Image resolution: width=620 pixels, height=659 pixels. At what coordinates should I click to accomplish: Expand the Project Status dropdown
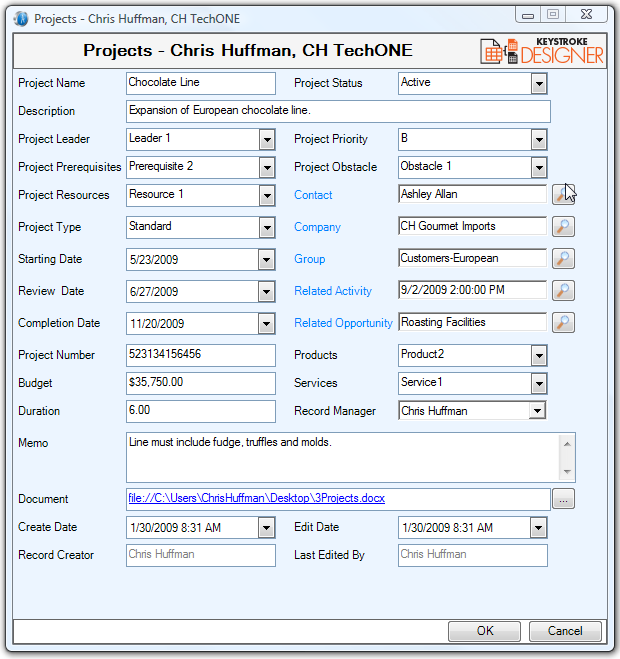point(539,83)
